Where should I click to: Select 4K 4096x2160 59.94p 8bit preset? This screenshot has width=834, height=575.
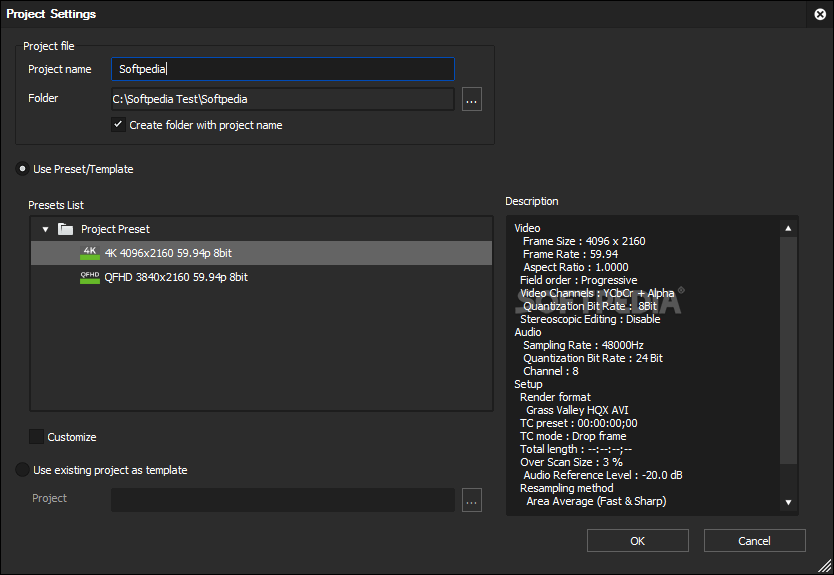click(261, 253)
